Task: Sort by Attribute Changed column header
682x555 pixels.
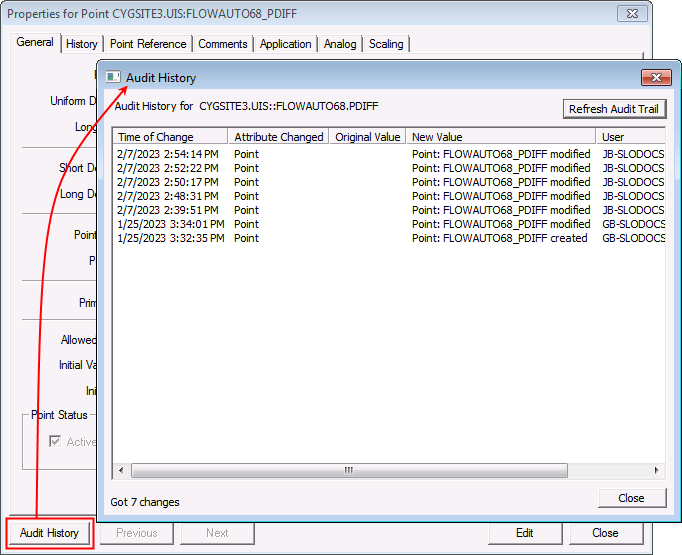Action: click(278, 137)
